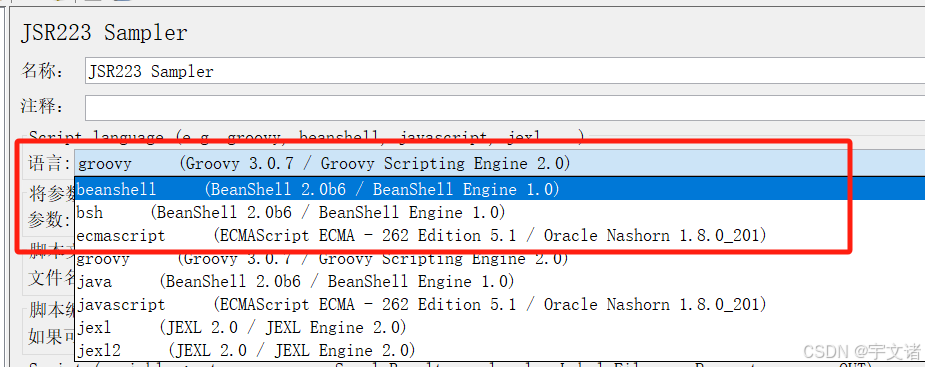The width and height of the screenshot is (925, 367).
Task: Click the Script language hint text
Action: [x=307, y=138]
